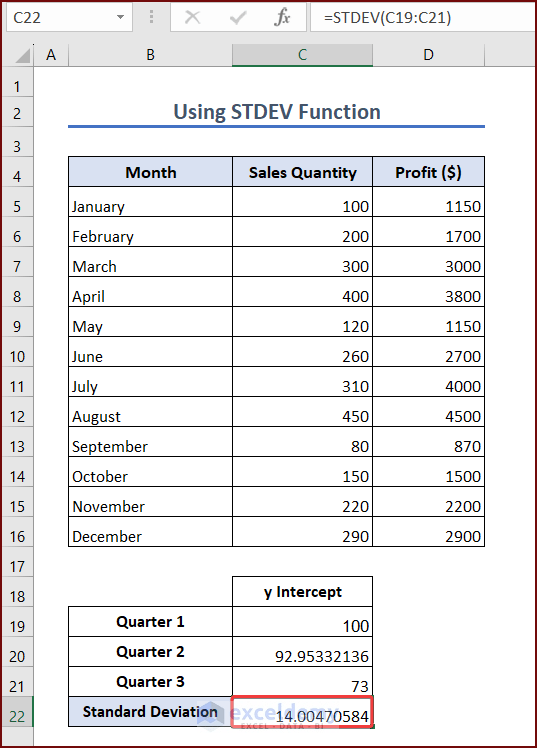537x748 pixels.
Task: Click the Enter checkmark formula icon
Action: (238, 18)
